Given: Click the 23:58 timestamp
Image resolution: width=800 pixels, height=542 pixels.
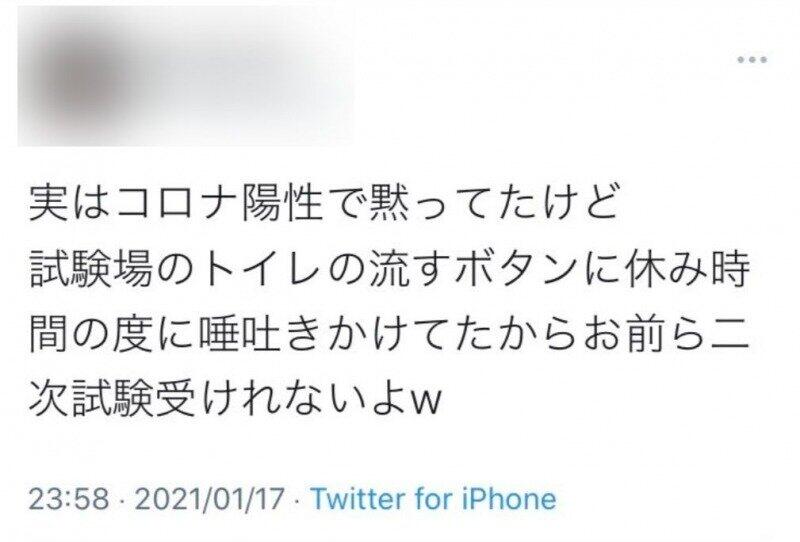Looking at the screenshot, I should (x=69, y=499).
